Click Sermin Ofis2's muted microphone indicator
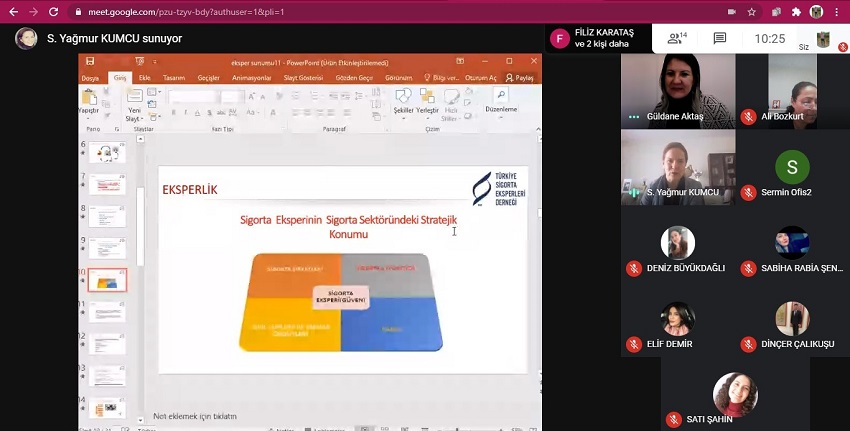The height and width of the screenshot is (431, 850). point(748,192)
